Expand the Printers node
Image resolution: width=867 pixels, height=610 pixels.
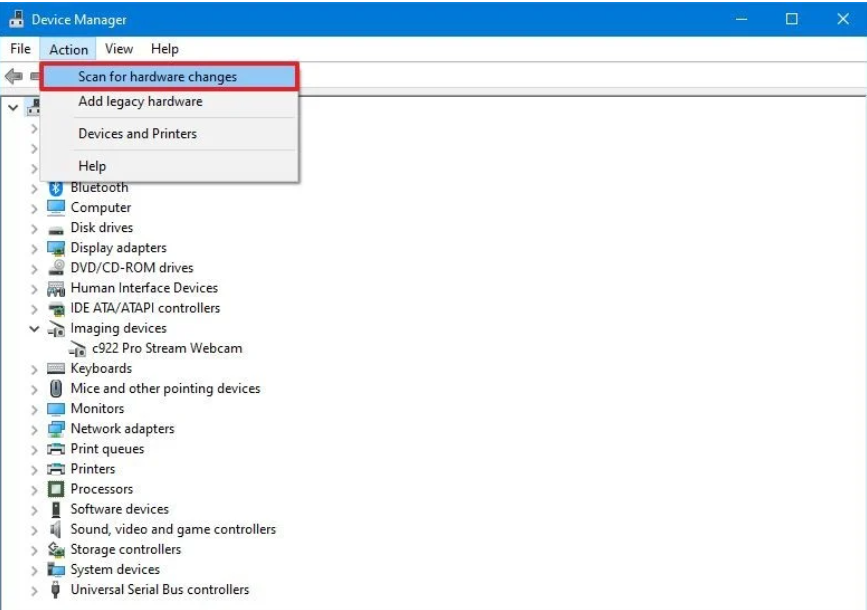tap(34, 471)
